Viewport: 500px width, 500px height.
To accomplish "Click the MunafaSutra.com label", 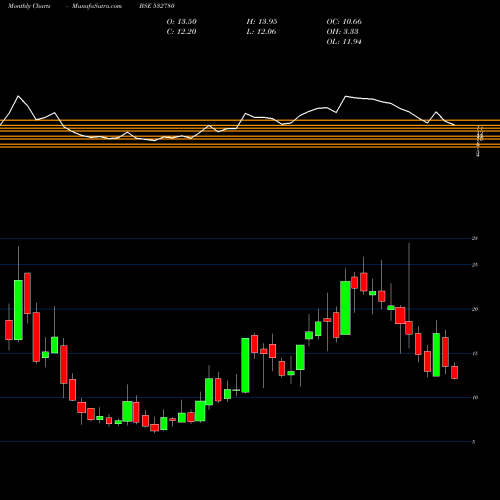I will coord(97,6).
